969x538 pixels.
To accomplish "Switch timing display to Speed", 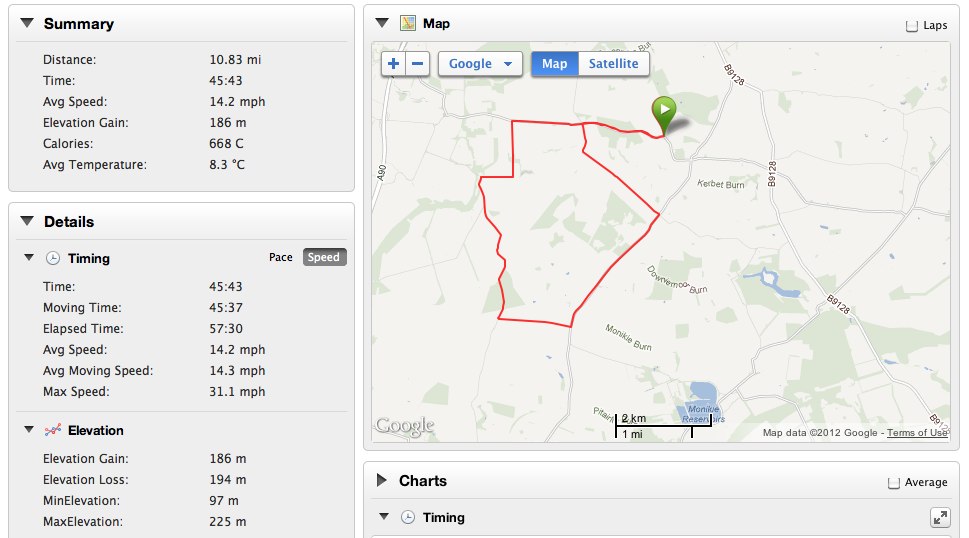I will tap(324, 257).
